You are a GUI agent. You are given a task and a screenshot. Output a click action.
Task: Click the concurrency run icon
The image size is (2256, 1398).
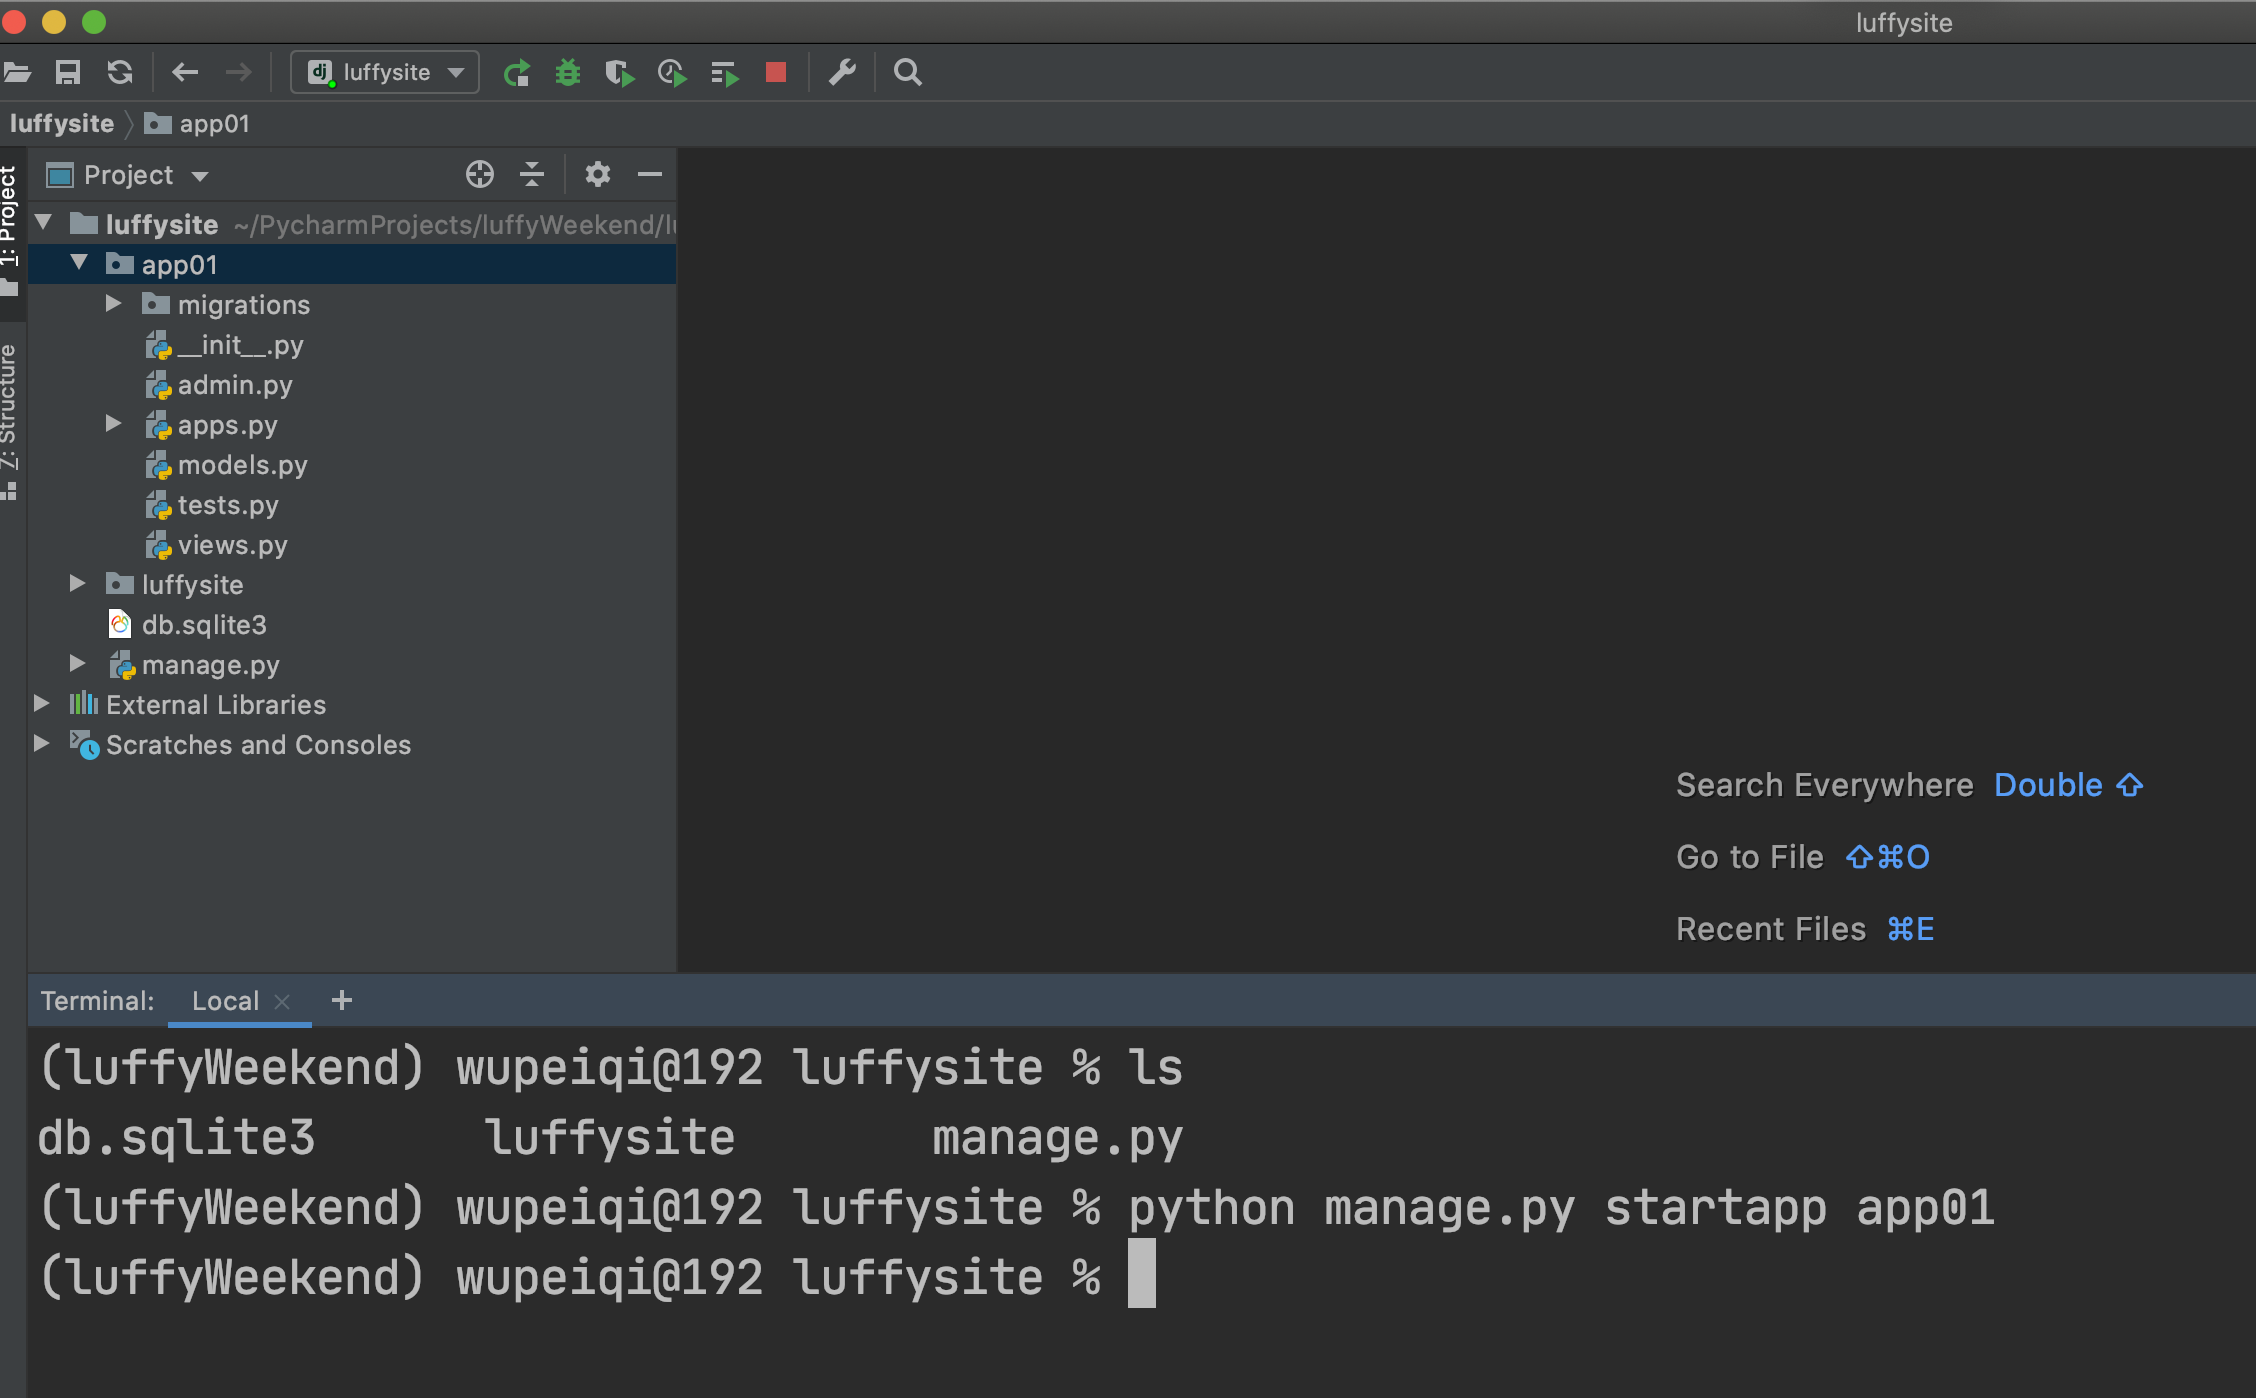[724, 73]
